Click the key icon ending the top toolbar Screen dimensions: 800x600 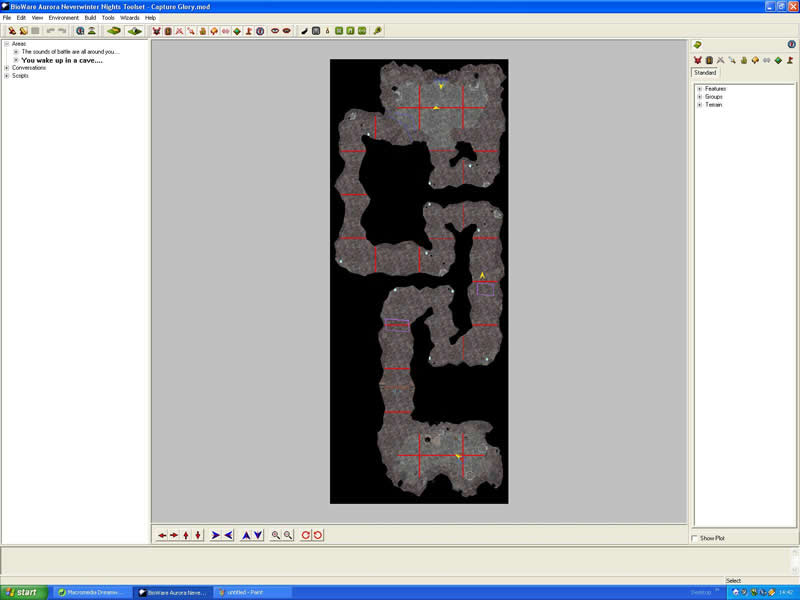point(378,31)
